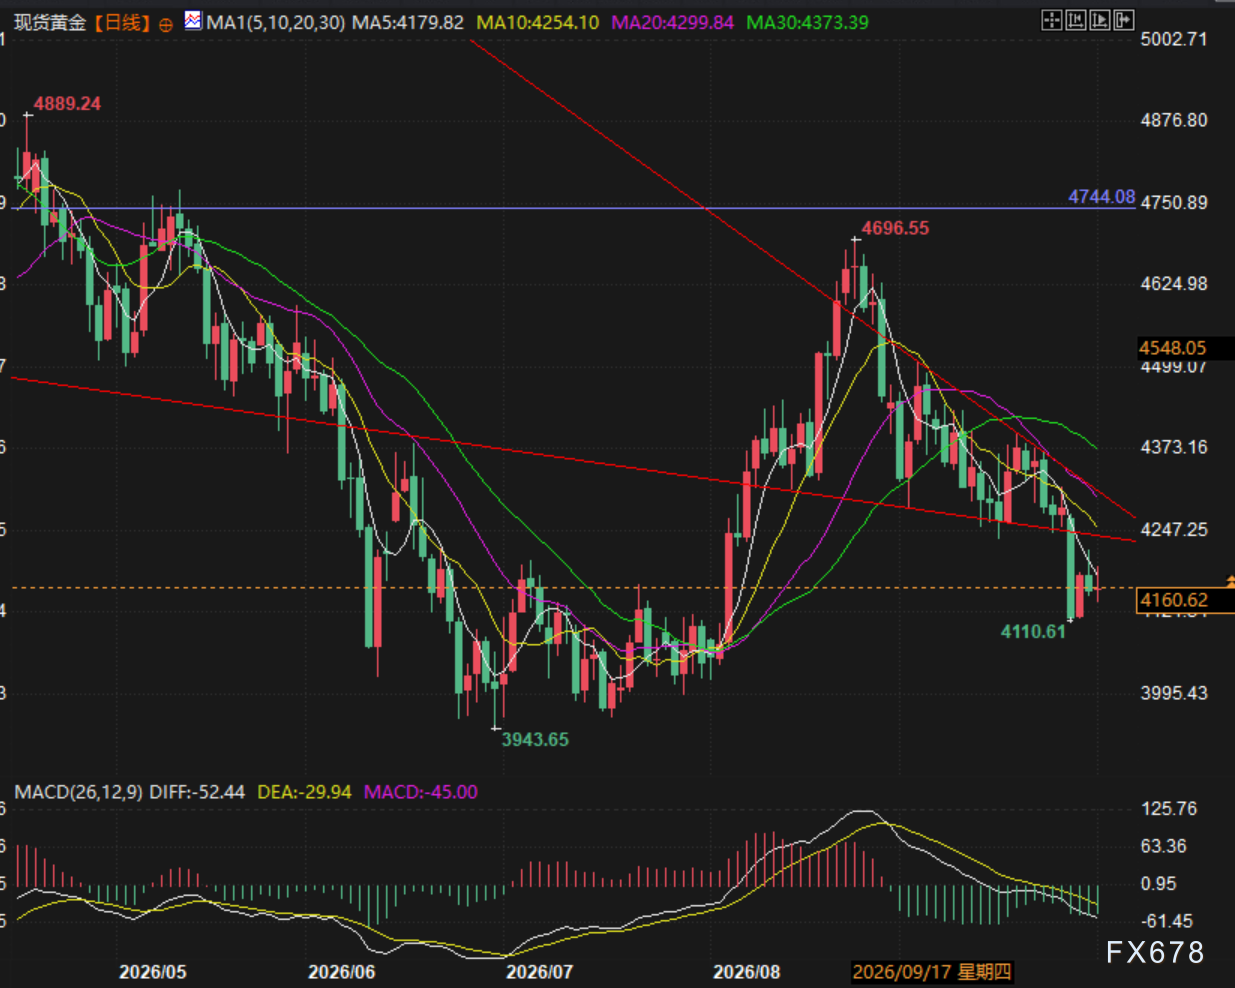Image resolution: width=1235 pixels, height=988 pixels.
Task: Click the 3943.65 bottom price label
Action: click(535, 739)
